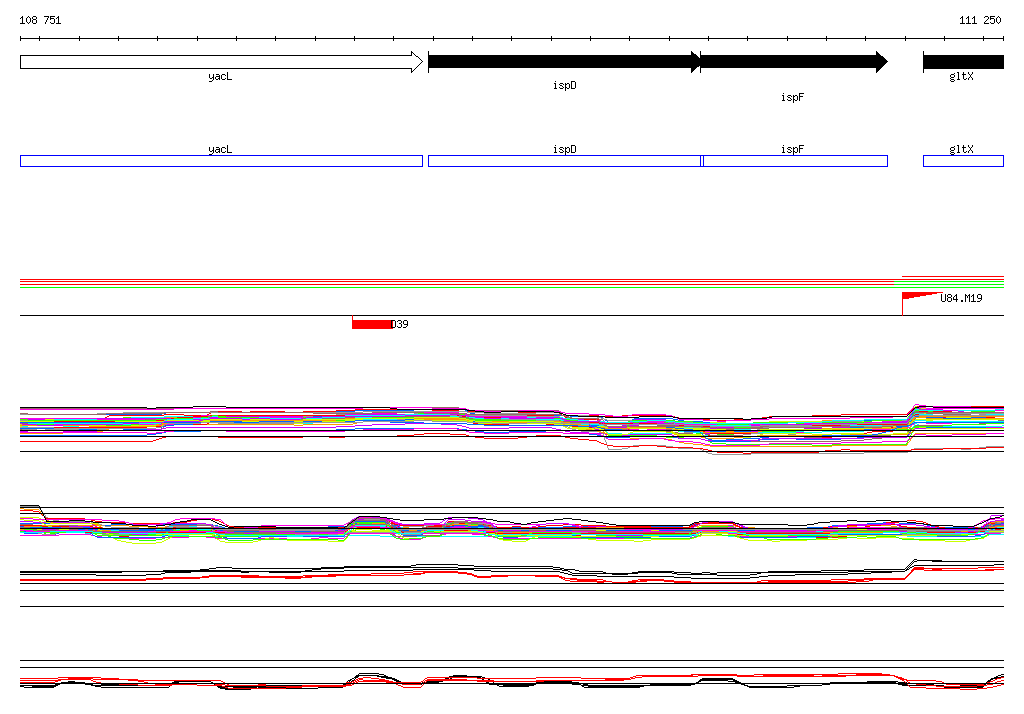Click the black gltX gene block
This screenshot has height=714, width=1024.
click(963, 62)
